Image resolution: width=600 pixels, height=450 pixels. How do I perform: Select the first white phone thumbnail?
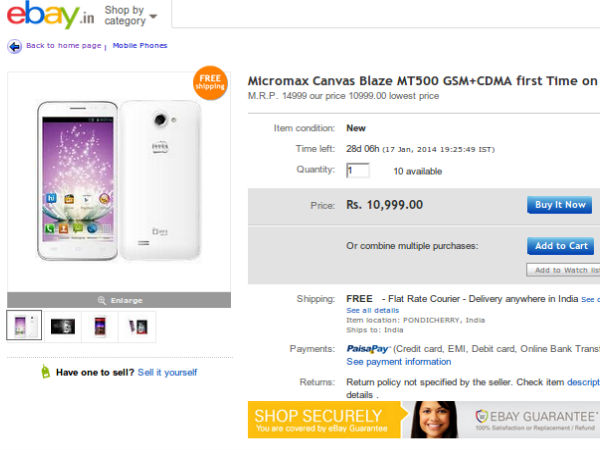(x=24, y=326)
